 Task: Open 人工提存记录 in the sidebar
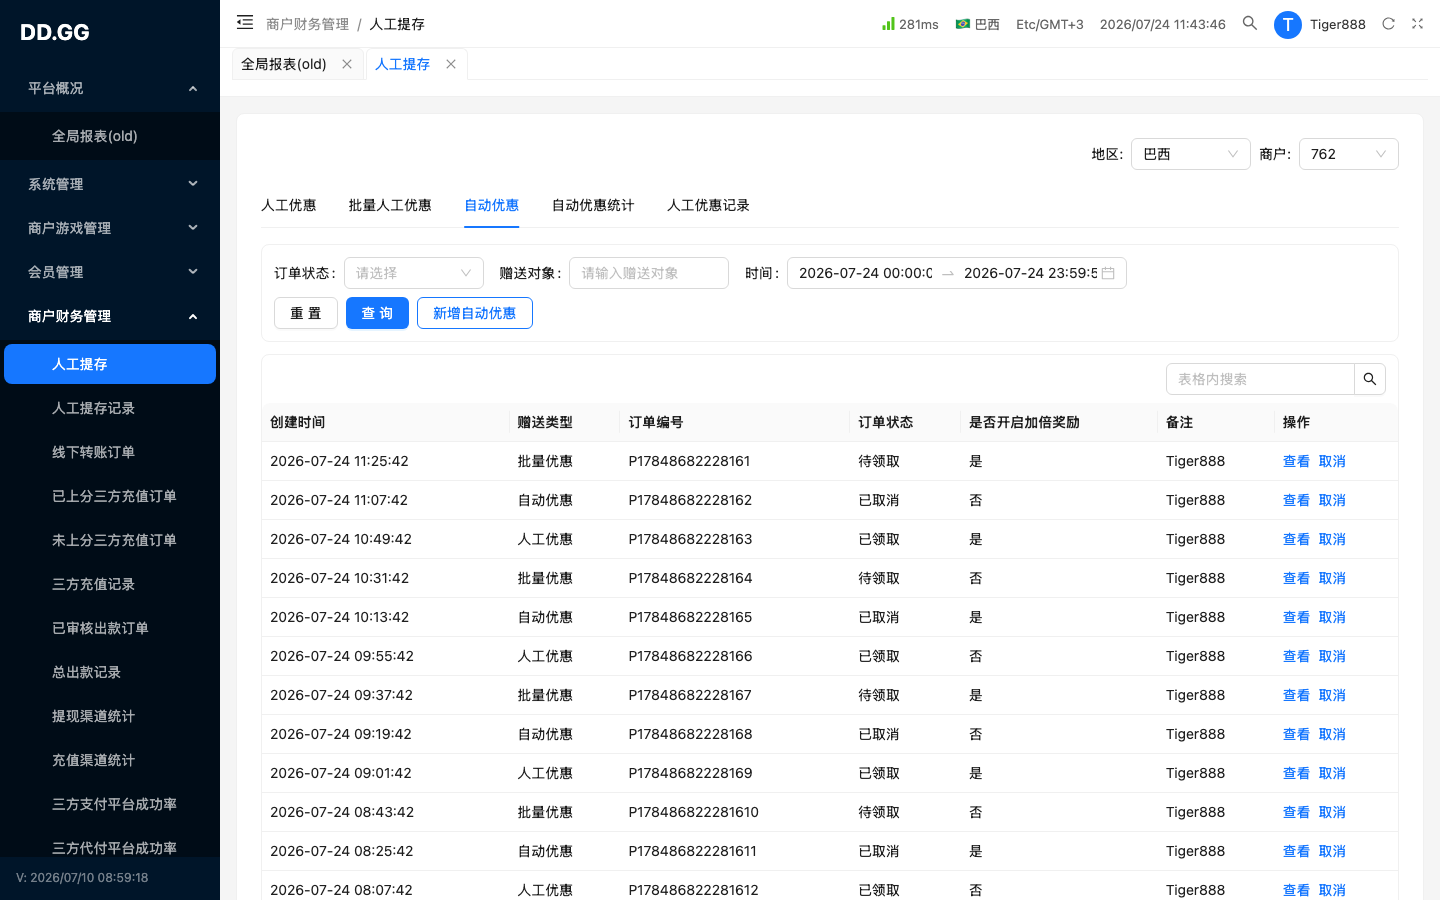pyautogui.click(x=110, y=408)
